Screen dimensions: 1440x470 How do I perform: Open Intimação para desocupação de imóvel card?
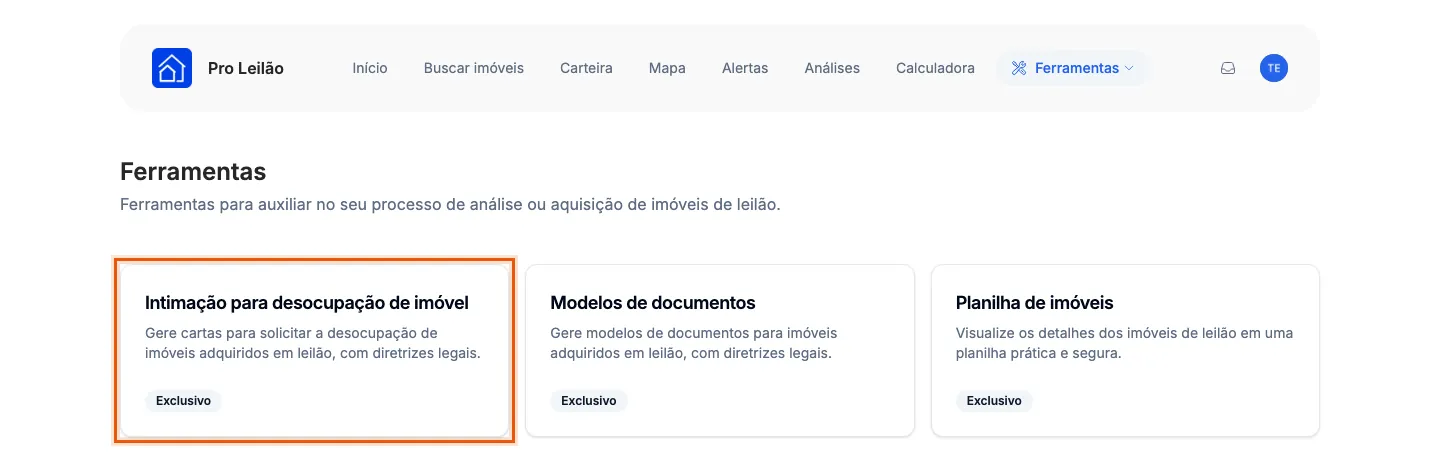[x=314, y=351]
